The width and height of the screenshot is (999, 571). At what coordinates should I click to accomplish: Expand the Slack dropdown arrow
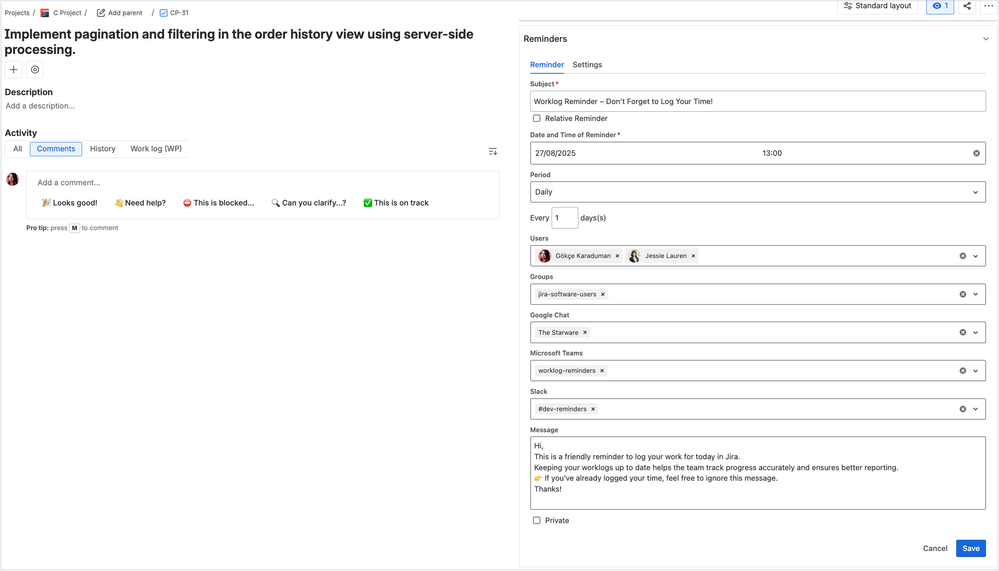coord(975,409)
